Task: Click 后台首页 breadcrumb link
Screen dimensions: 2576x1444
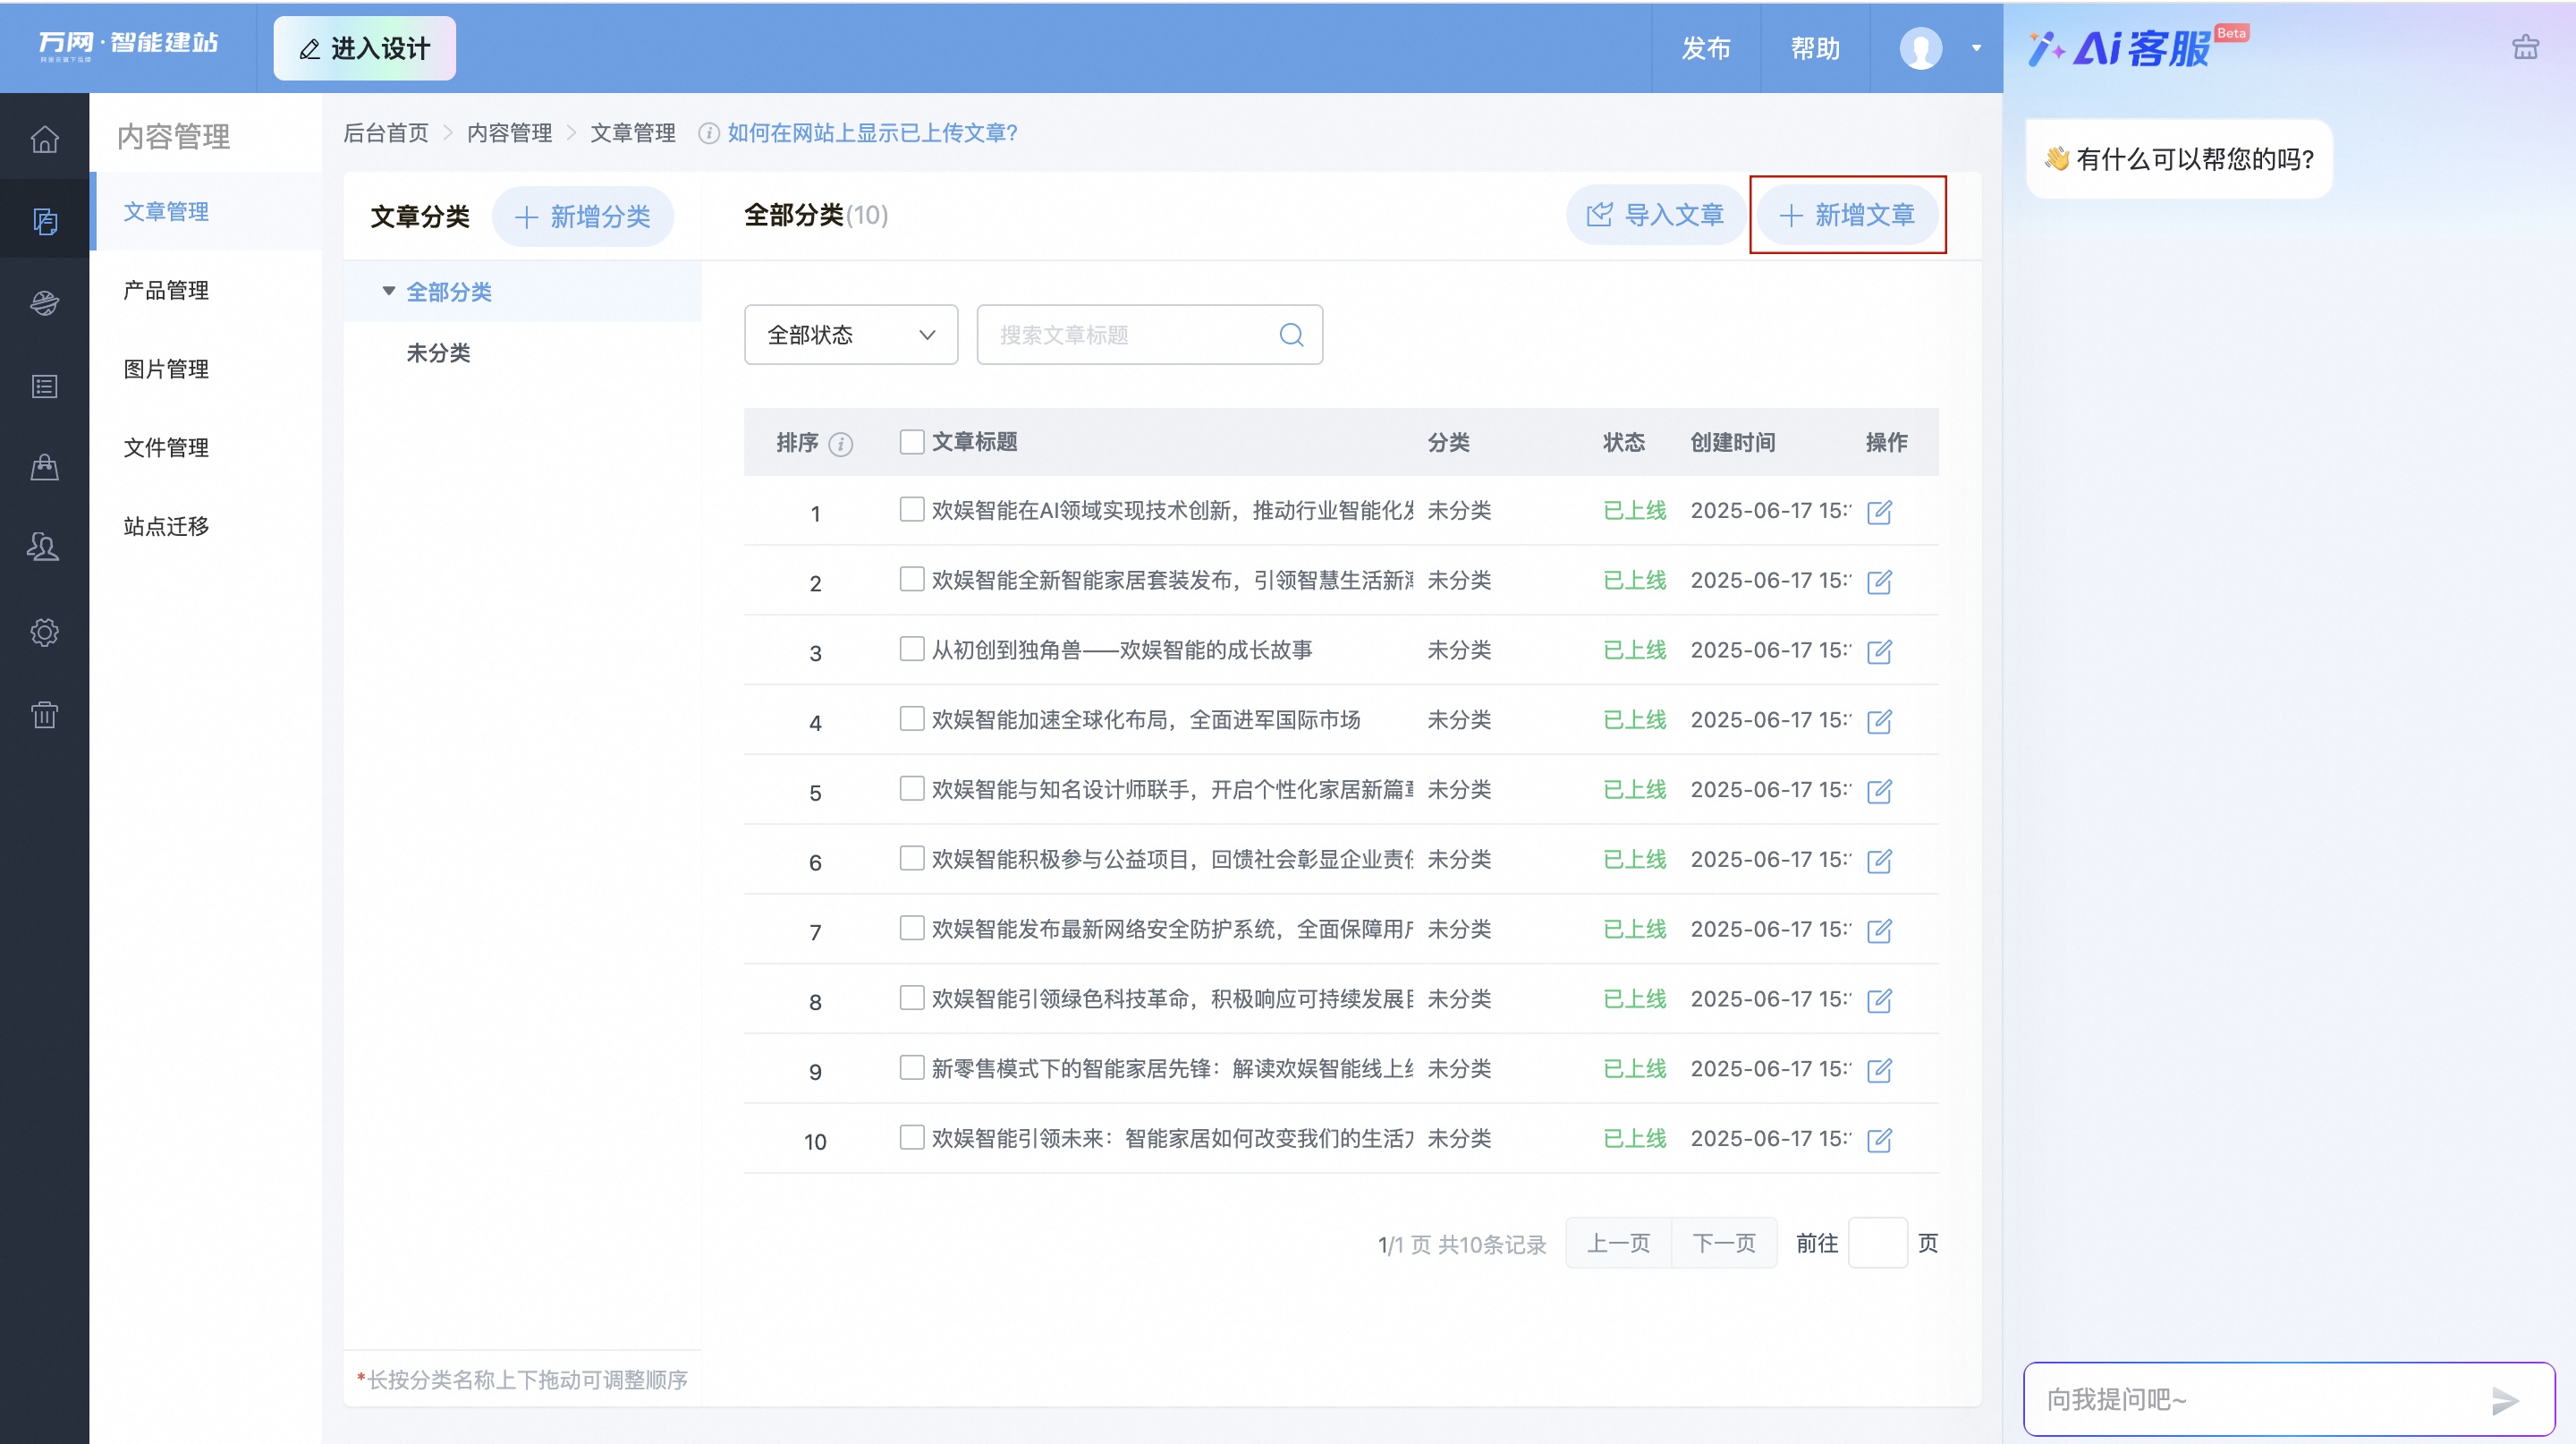Action: coord(386,133)
